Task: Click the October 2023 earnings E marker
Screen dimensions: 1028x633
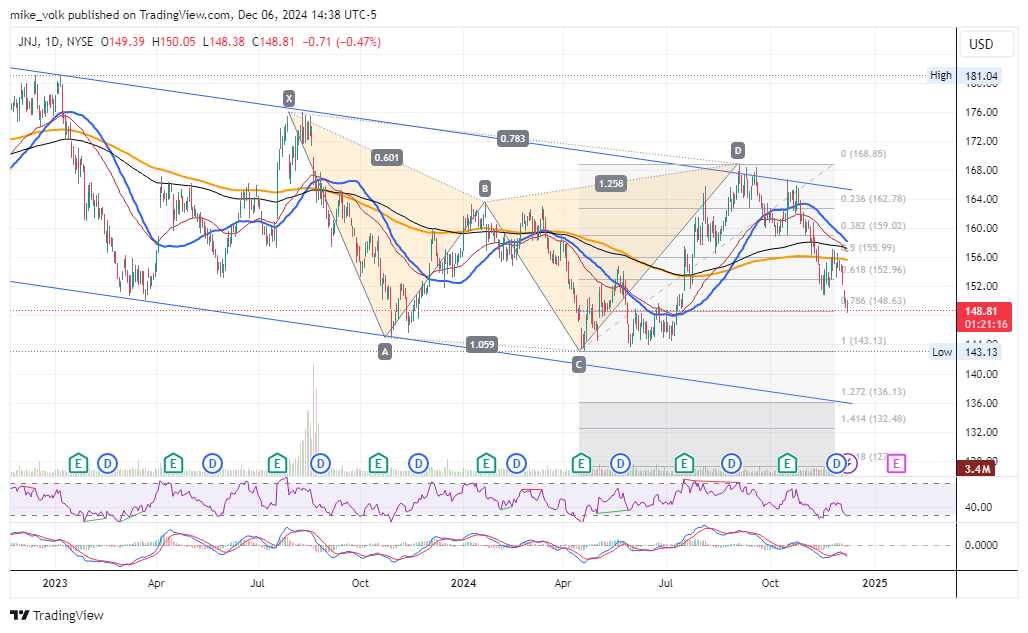Action: (378, 464)
